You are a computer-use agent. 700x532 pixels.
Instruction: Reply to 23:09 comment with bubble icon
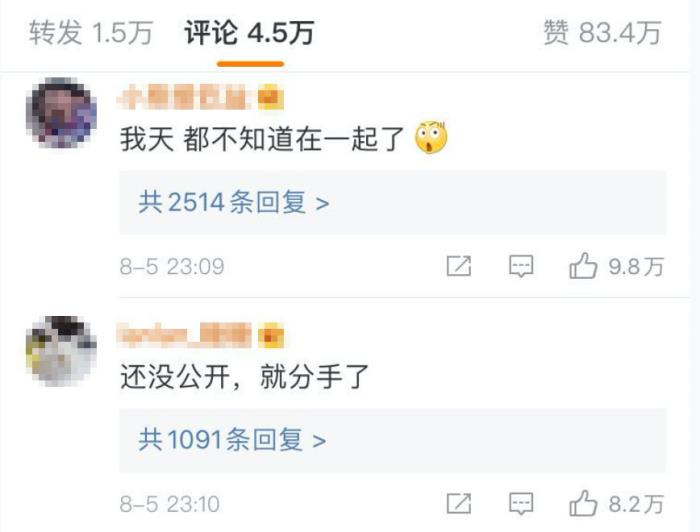(521, 266)
